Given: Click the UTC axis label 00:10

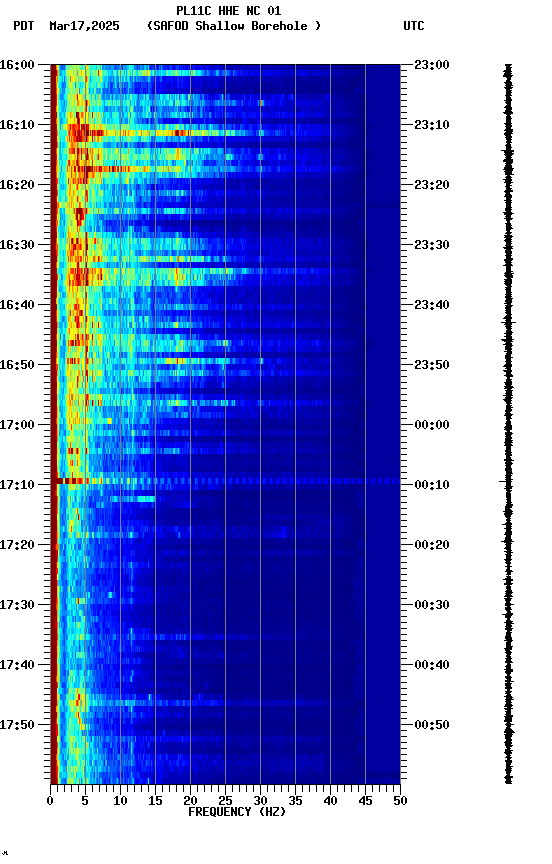Looking at the screenshot, I should [x=432, y=485].
